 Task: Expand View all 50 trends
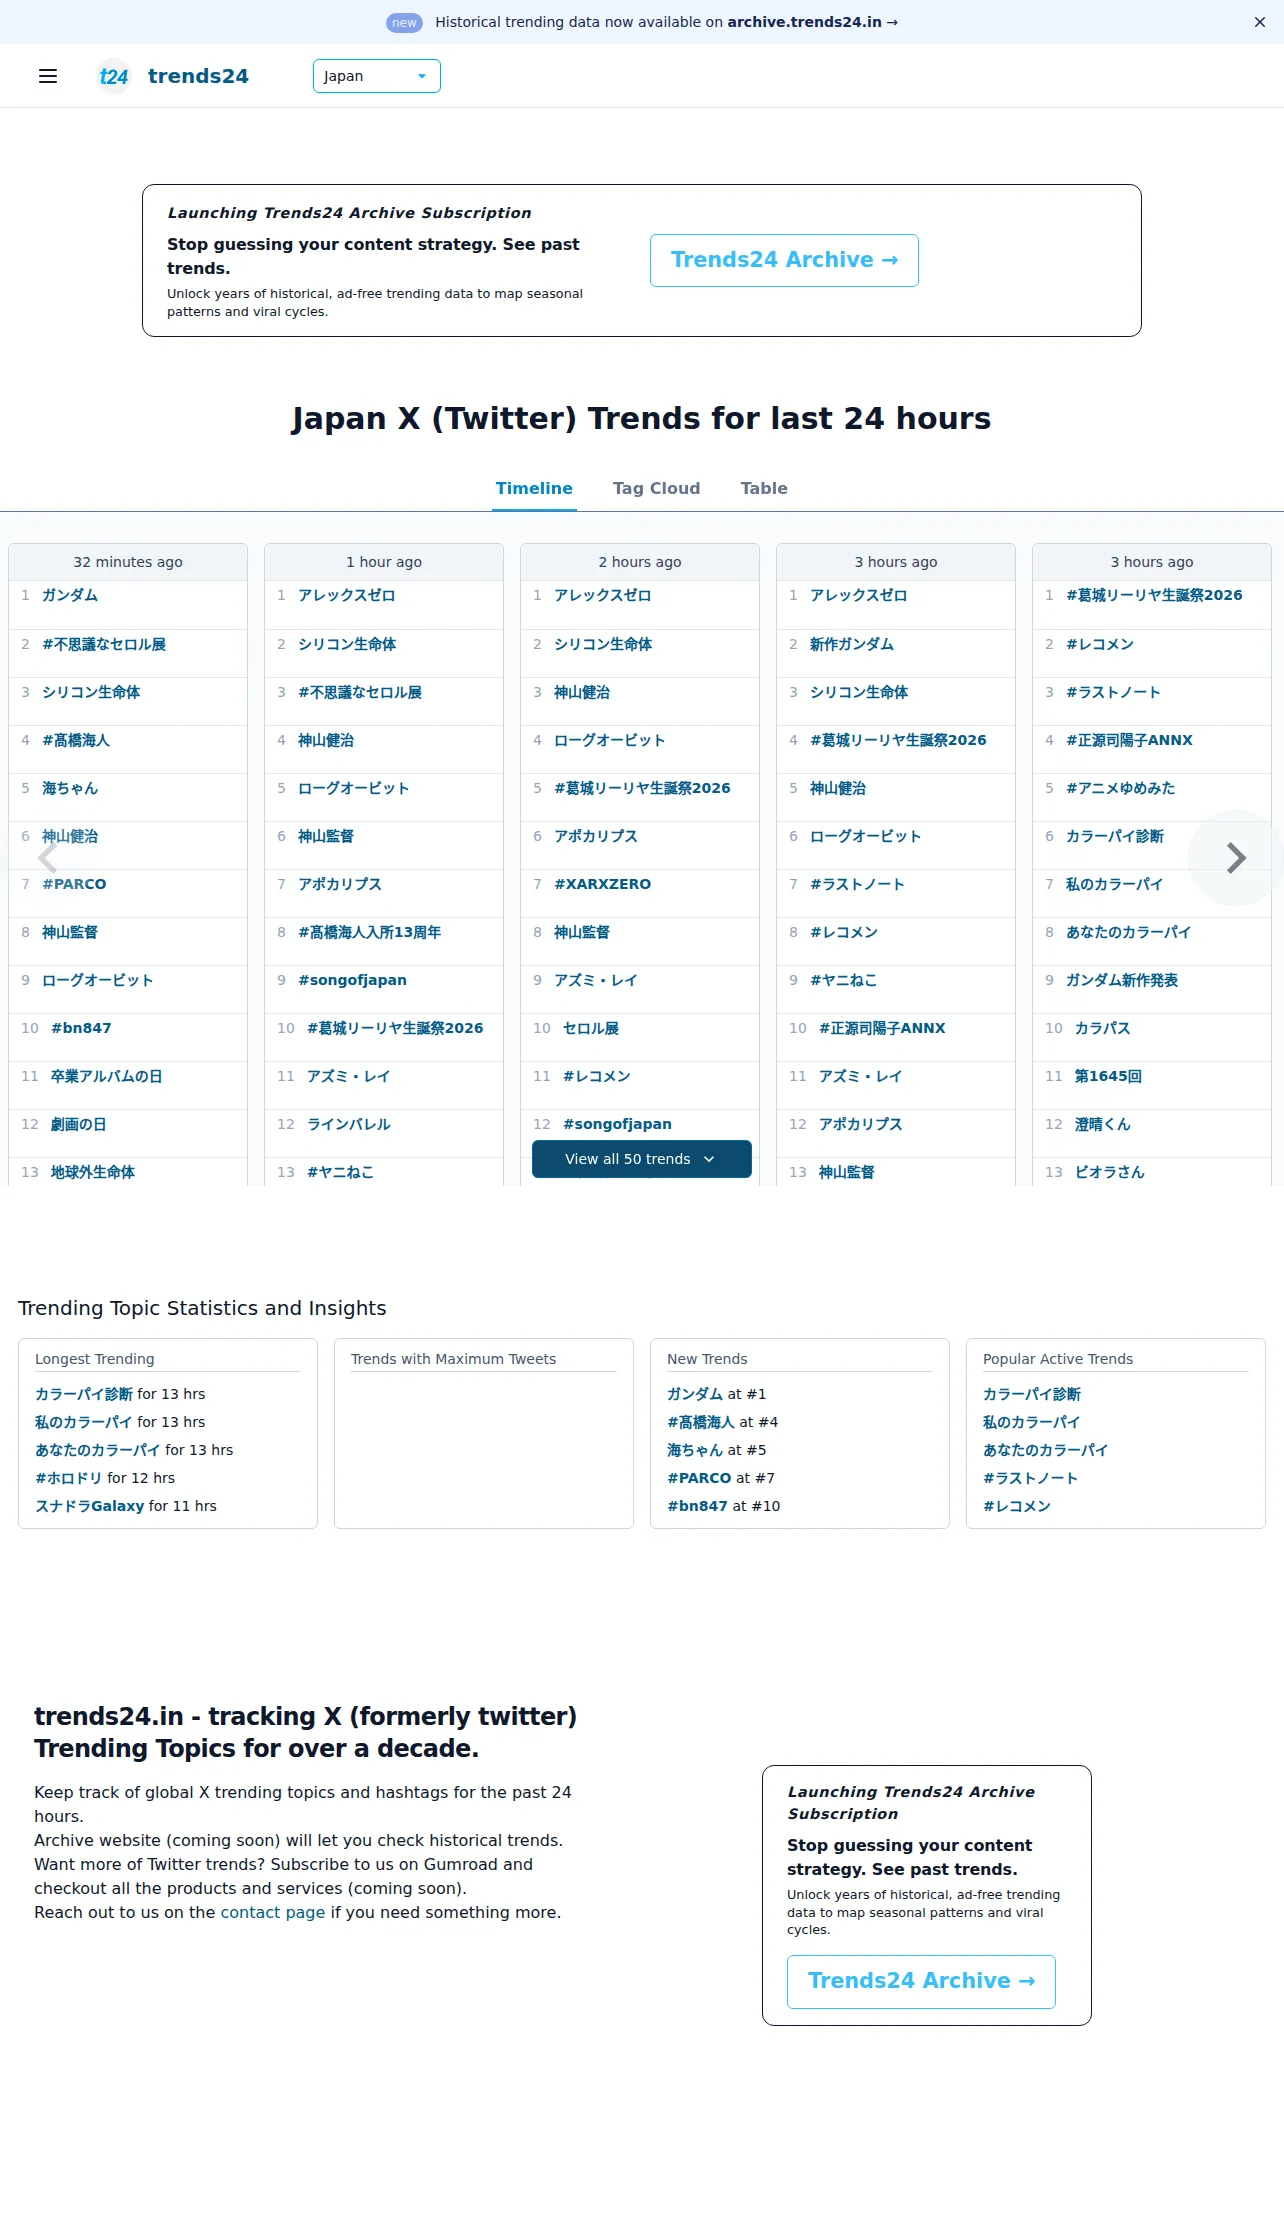pos(642,1159)
